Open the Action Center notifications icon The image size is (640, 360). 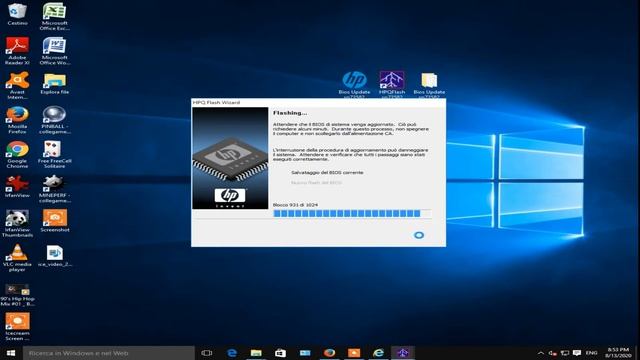coord(577,353)
